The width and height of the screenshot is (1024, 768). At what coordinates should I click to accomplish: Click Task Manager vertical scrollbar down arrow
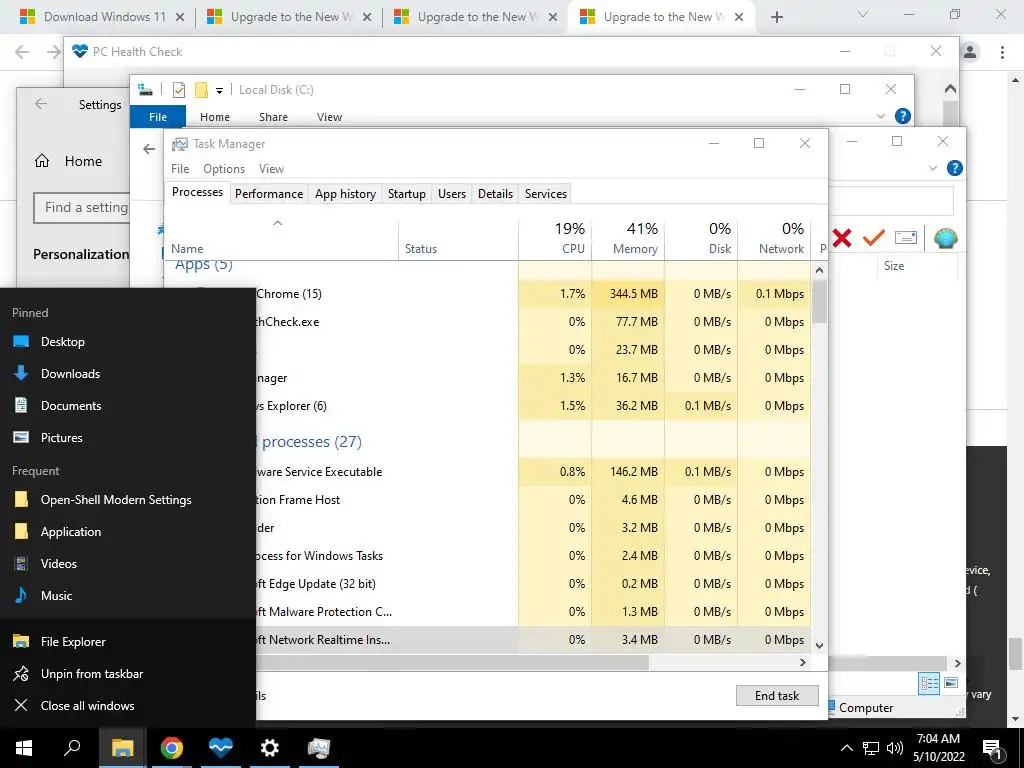pos(820,645)
